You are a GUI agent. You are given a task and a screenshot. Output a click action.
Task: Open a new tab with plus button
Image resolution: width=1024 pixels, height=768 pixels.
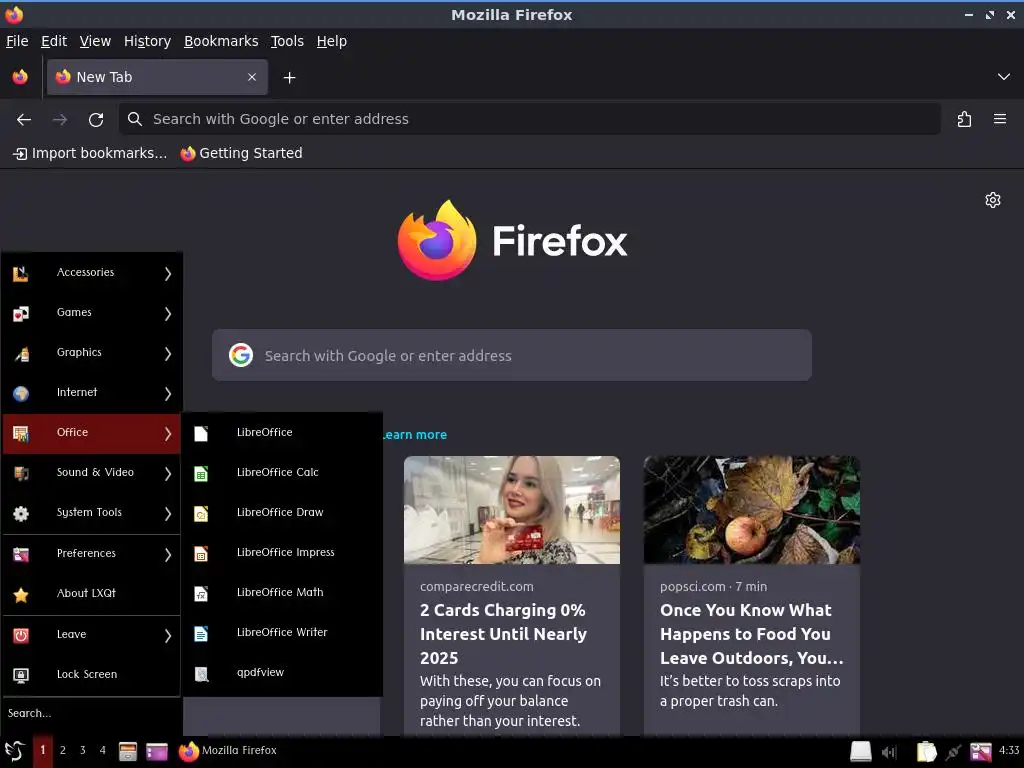click(289, 78)
